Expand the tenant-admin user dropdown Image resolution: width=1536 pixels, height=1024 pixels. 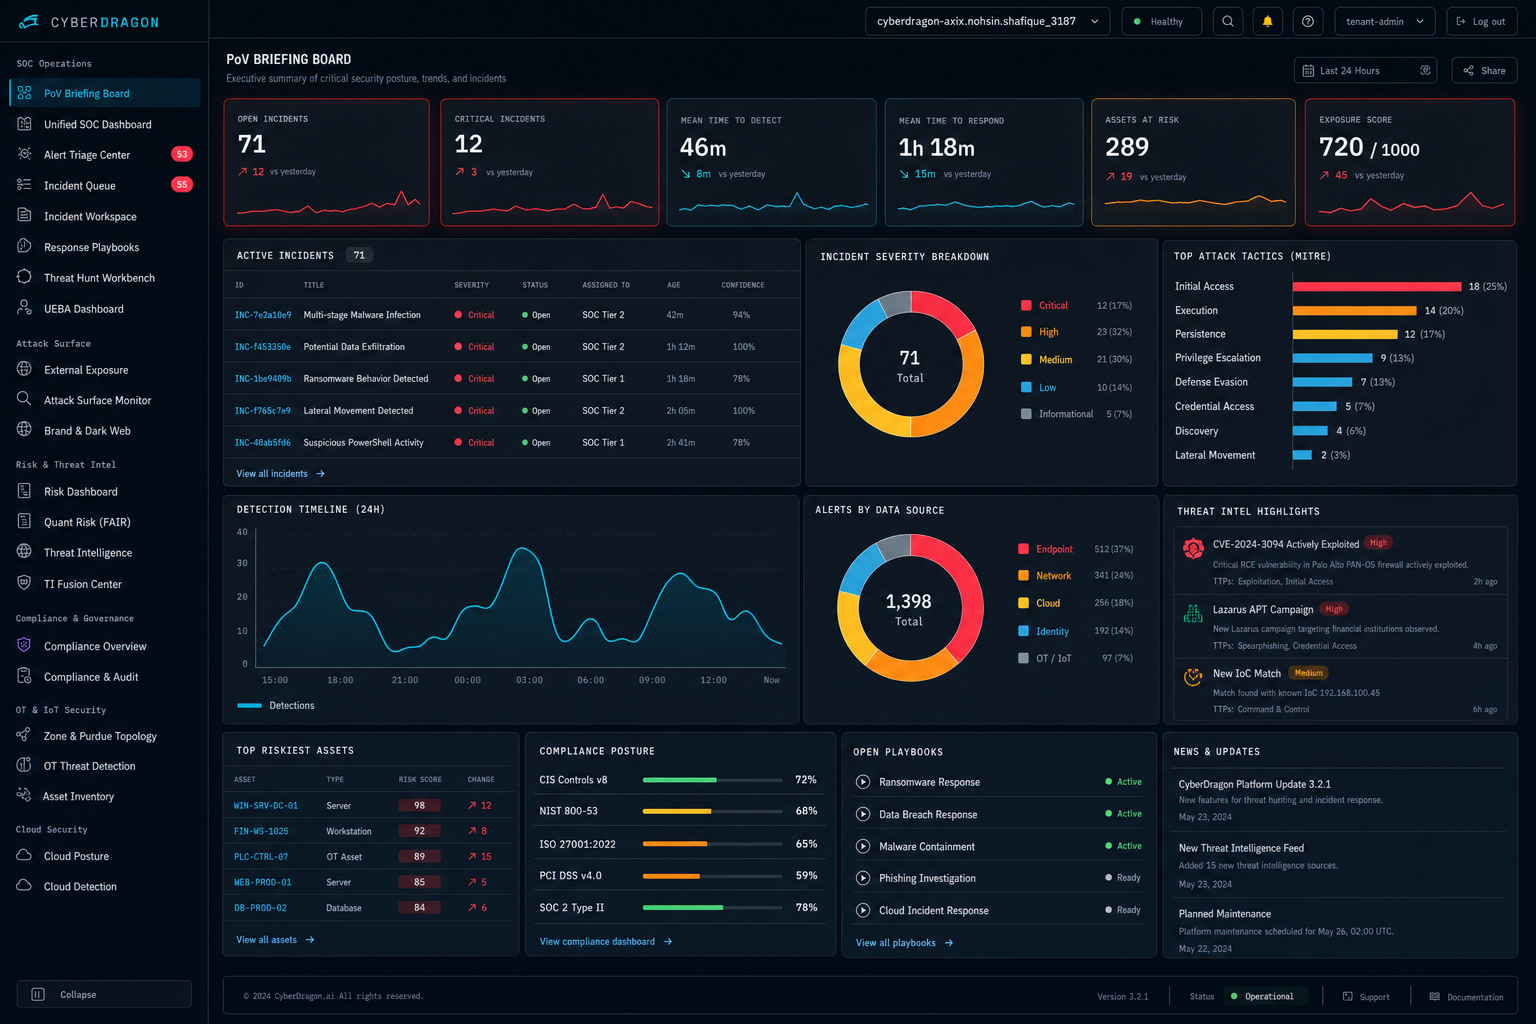tap(1385, 21)
